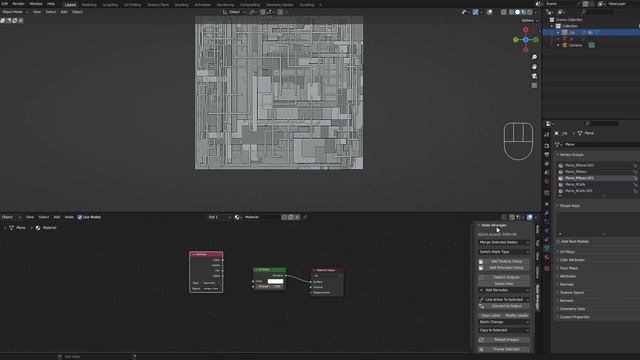640x360 pixels.
Task: Toggle the camera view icon in viewport
Action: click(534, 76)
